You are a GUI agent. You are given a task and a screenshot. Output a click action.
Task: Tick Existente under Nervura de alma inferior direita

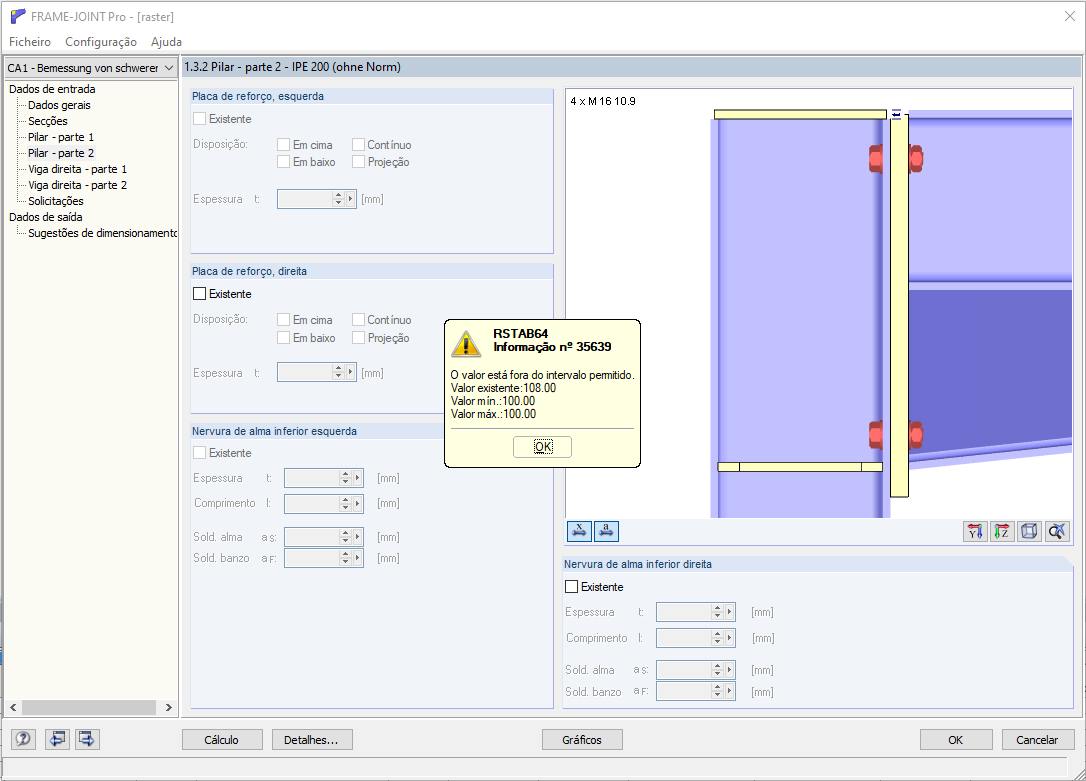click(571, 586)
